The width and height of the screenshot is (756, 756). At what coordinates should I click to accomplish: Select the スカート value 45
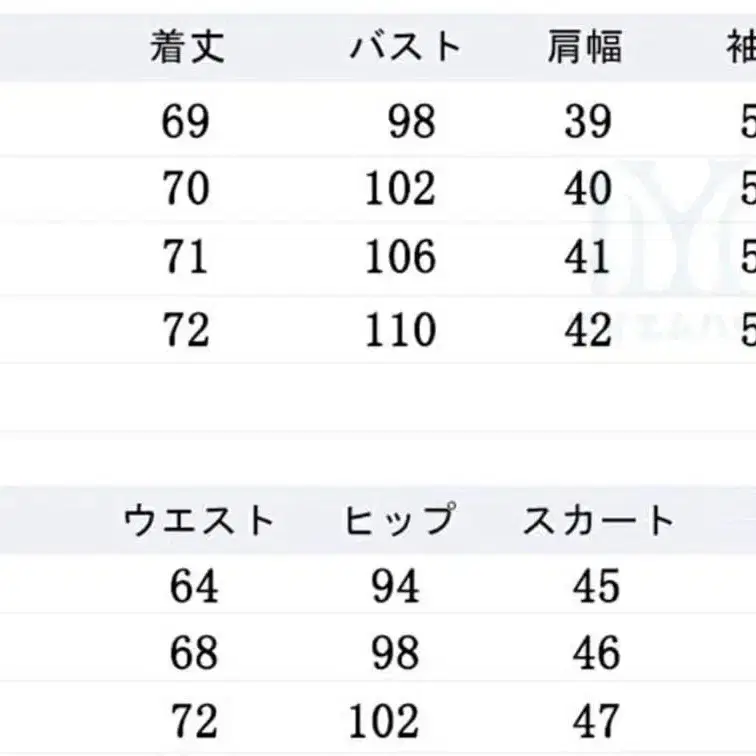point(597,586)
